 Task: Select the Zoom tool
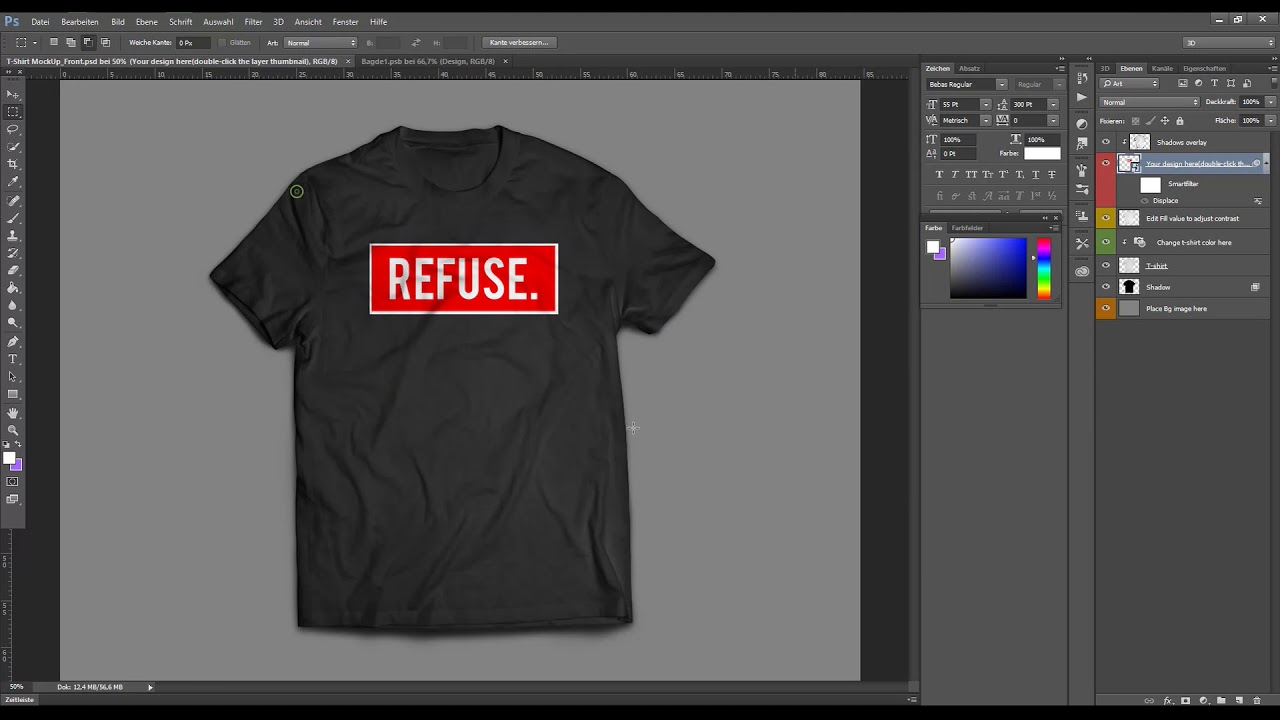coord(13,430)
